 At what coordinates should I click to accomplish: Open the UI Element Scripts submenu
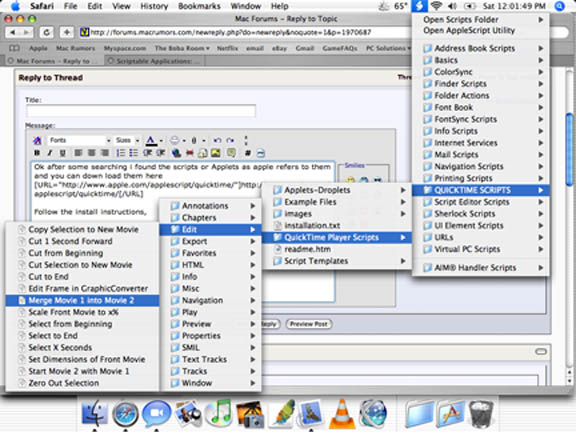[481, 226]
